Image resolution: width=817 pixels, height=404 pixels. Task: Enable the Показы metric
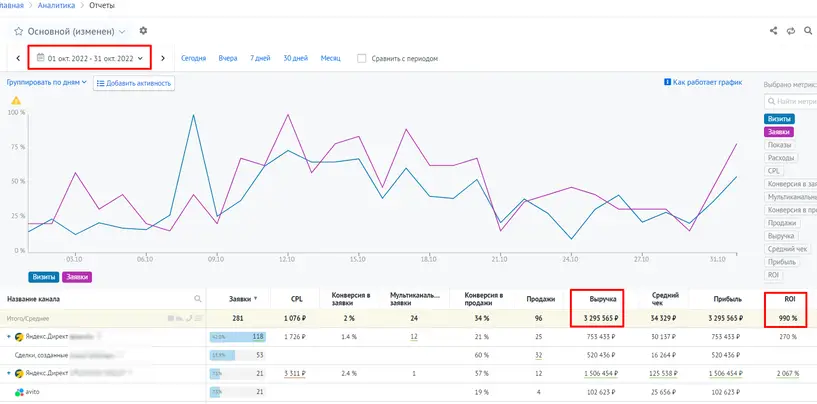(779, 145)
